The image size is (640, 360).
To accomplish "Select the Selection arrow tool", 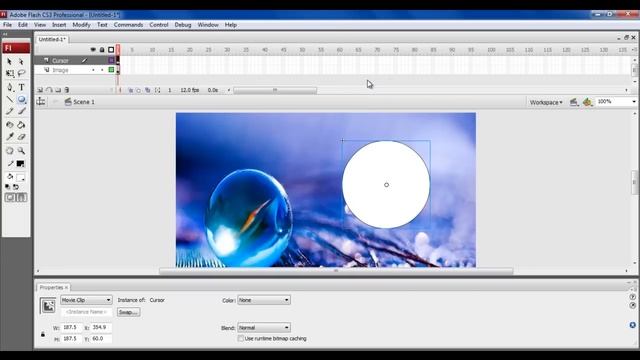I will [9, 62].
